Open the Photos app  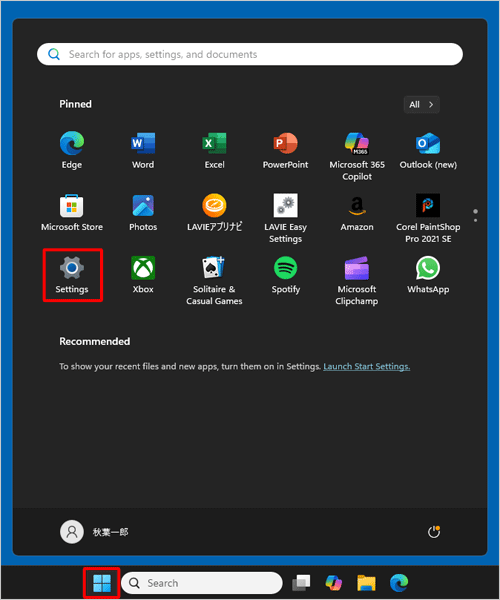tap(143, 213)
